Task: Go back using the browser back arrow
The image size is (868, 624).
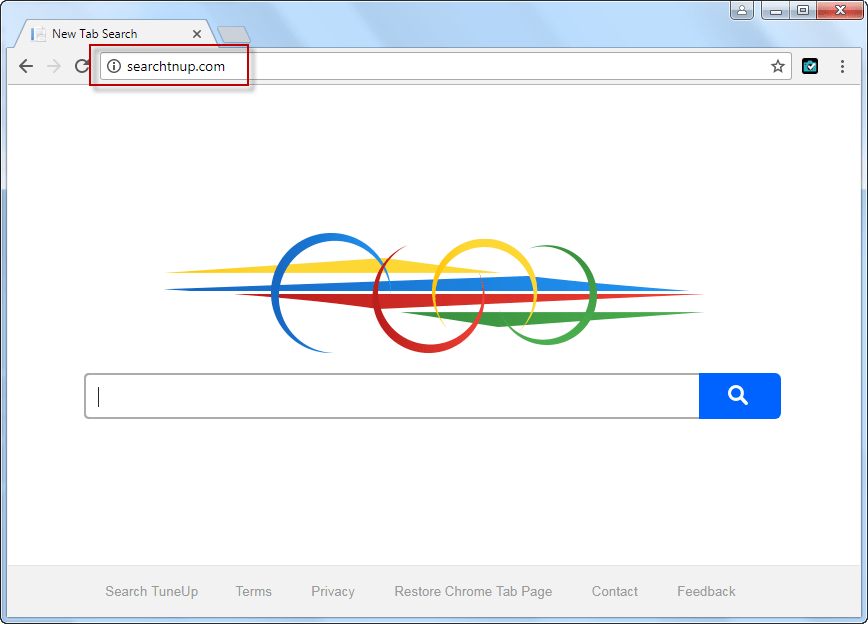Action: [x=26, y=66]
